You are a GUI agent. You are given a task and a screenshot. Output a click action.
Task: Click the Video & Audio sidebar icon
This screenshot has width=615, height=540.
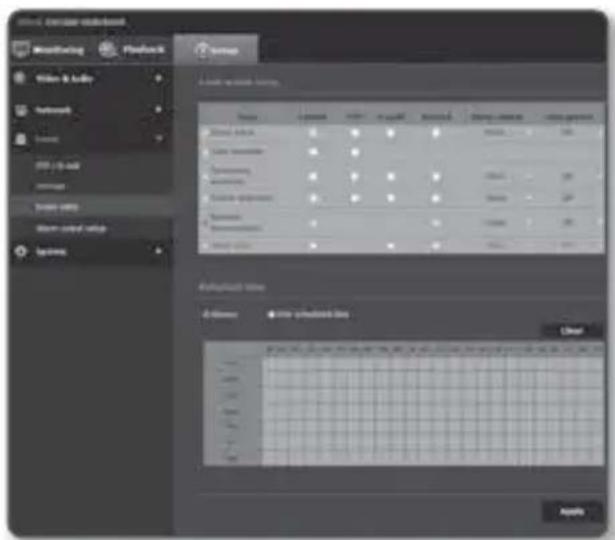coord(20,78)
